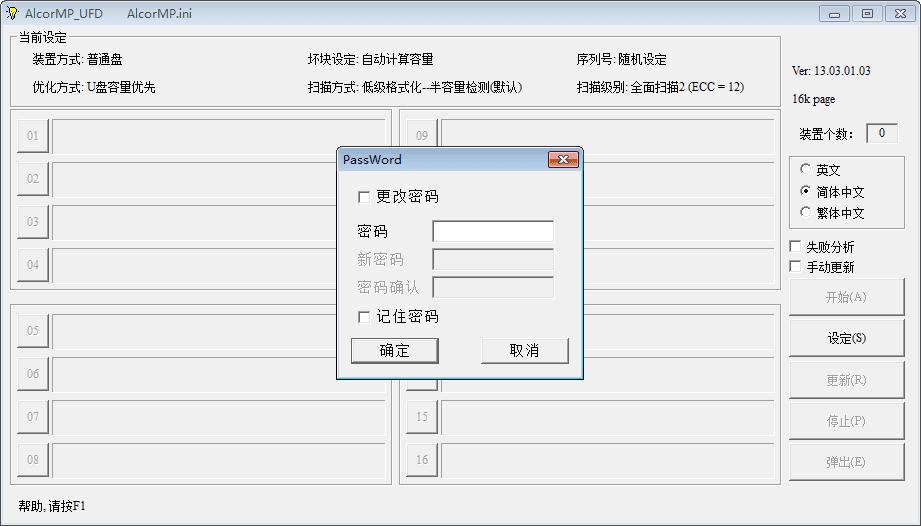Enable the 手动更新 checkbox

click(796, 267)
